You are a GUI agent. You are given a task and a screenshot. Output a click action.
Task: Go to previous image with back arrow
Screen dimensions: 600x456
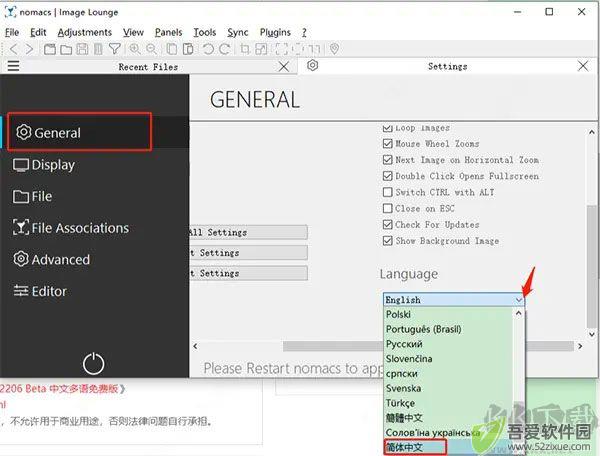[x=13, y=49]
